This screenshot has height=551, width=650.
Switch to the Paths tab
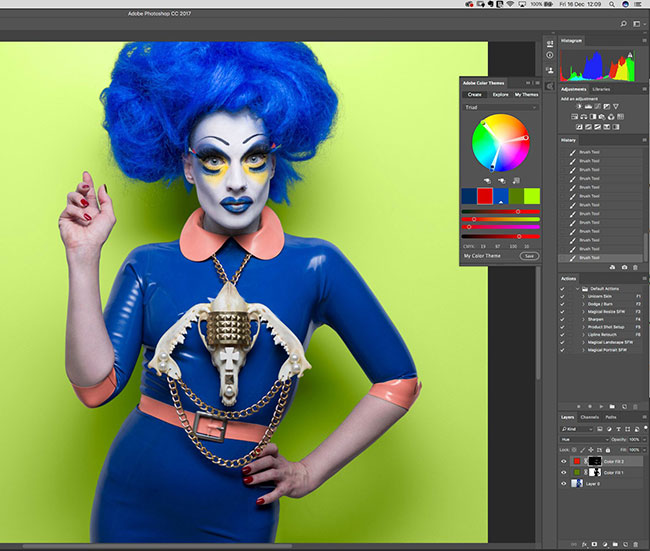[x=611, y=417]
